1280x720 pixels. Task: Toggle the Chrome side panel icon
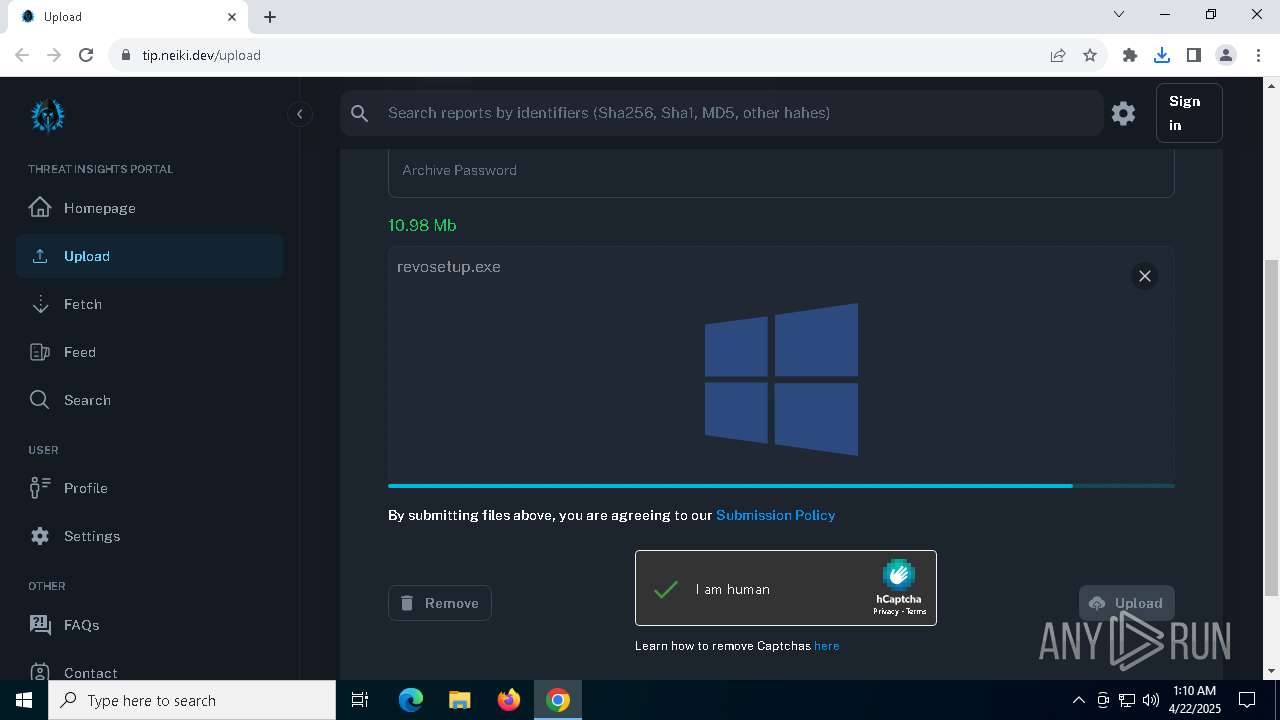pyautogui.click(x=1194, y=55)
